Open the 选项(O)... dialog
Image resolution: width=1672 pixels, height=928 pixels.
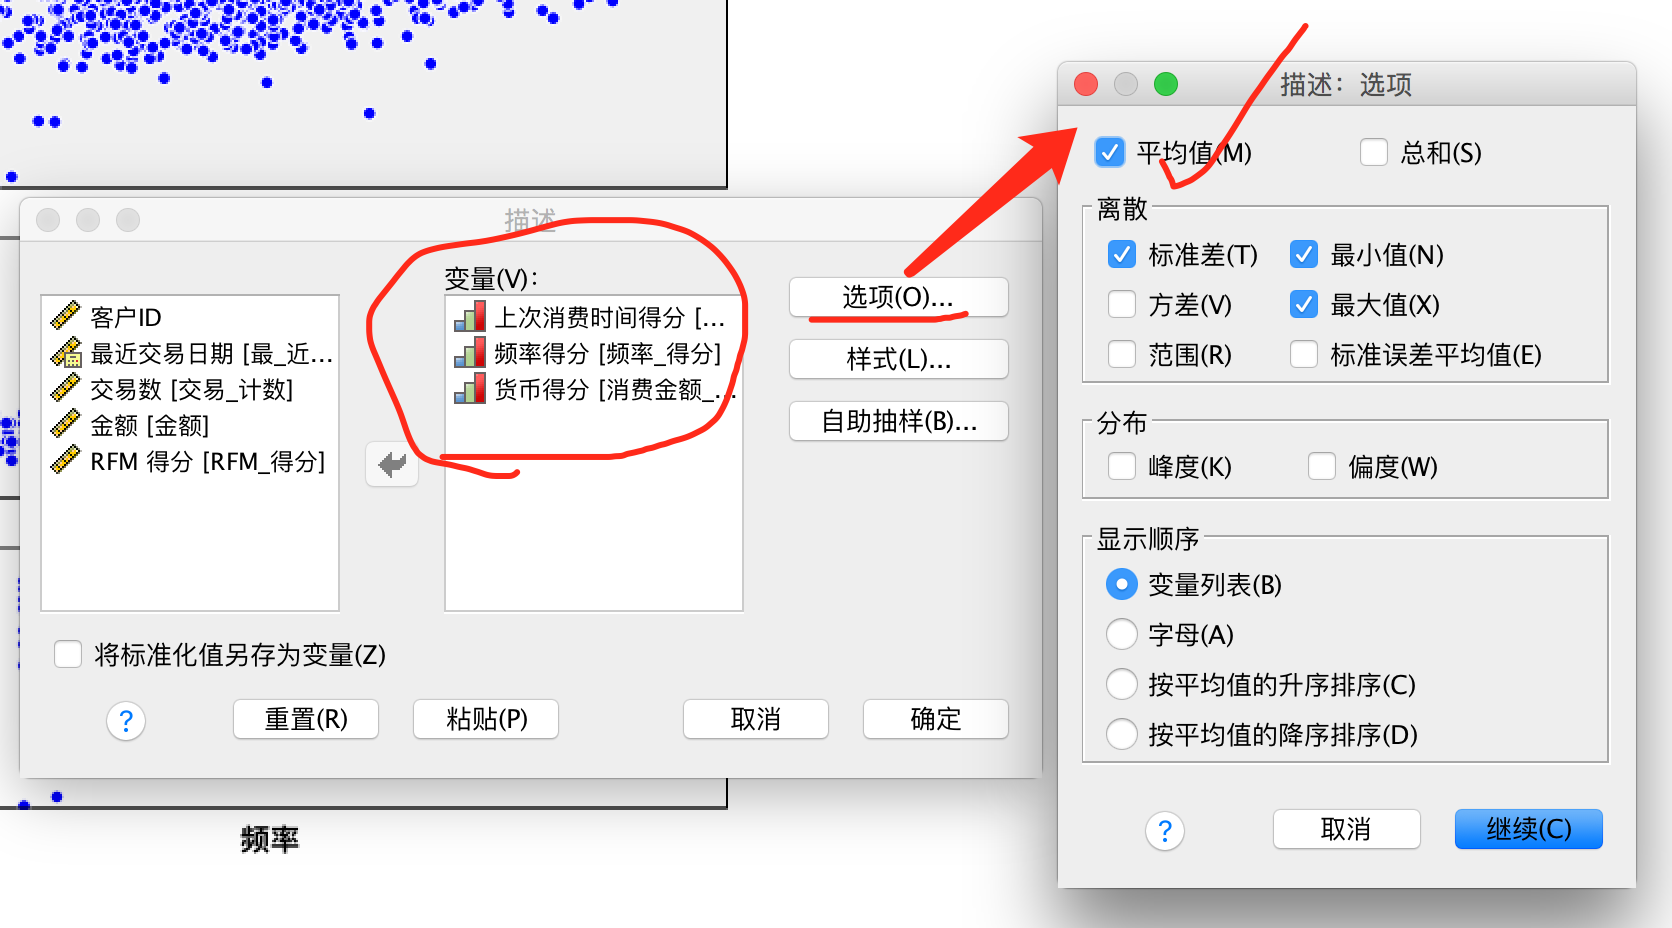tap(898, 297)
